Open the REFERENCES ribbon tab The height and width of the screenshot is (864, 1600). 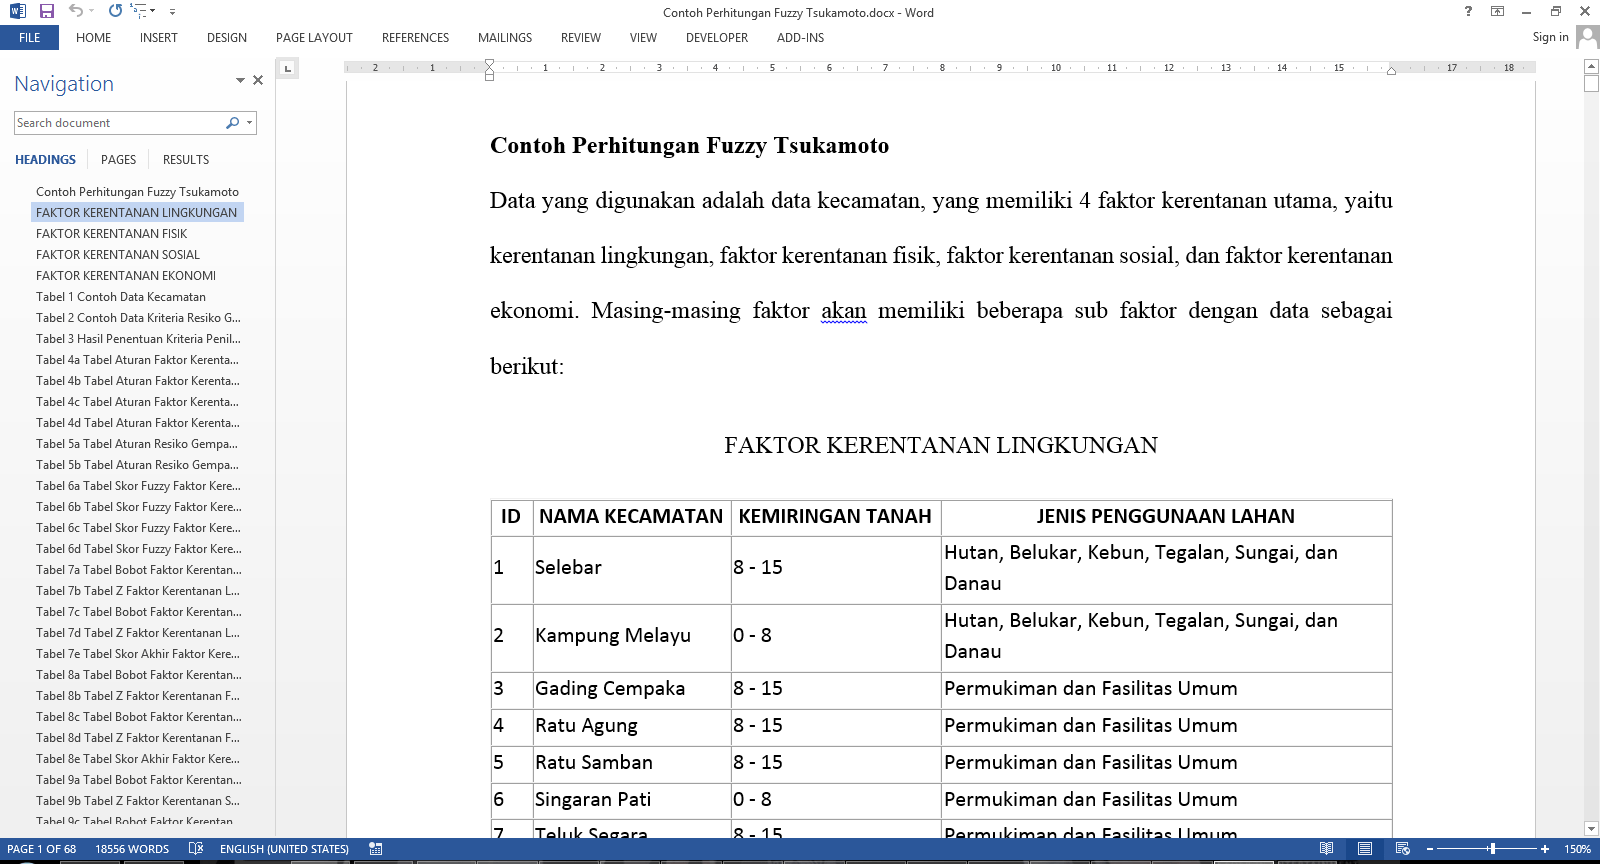click(415, 38)
